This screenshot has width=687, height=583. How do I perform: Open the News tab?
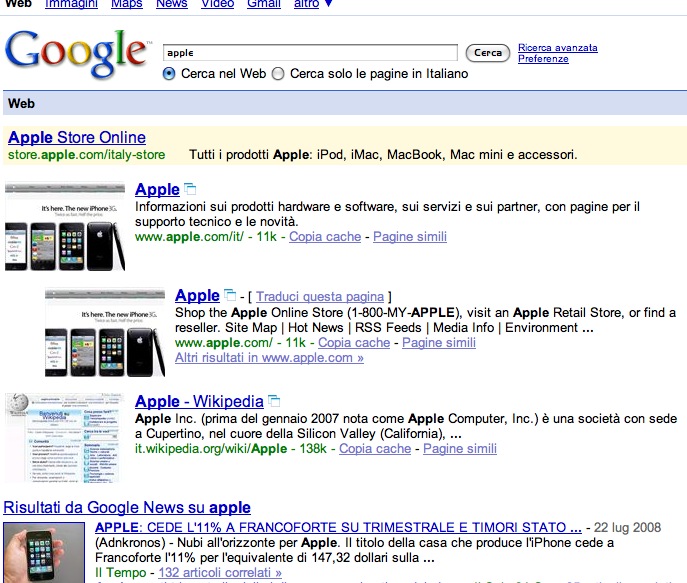coord(172,4)
